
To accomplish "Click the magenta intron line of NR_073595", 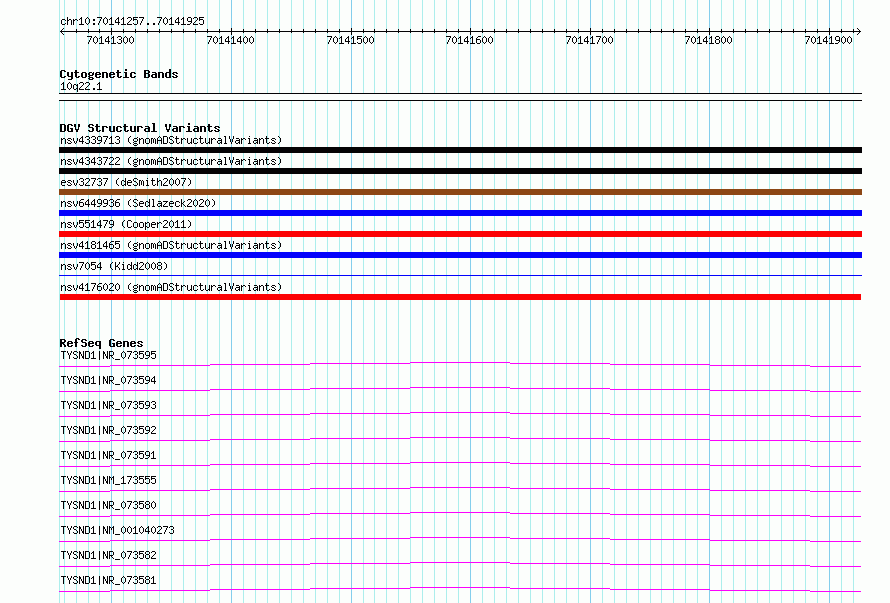I will click(460, 363).
